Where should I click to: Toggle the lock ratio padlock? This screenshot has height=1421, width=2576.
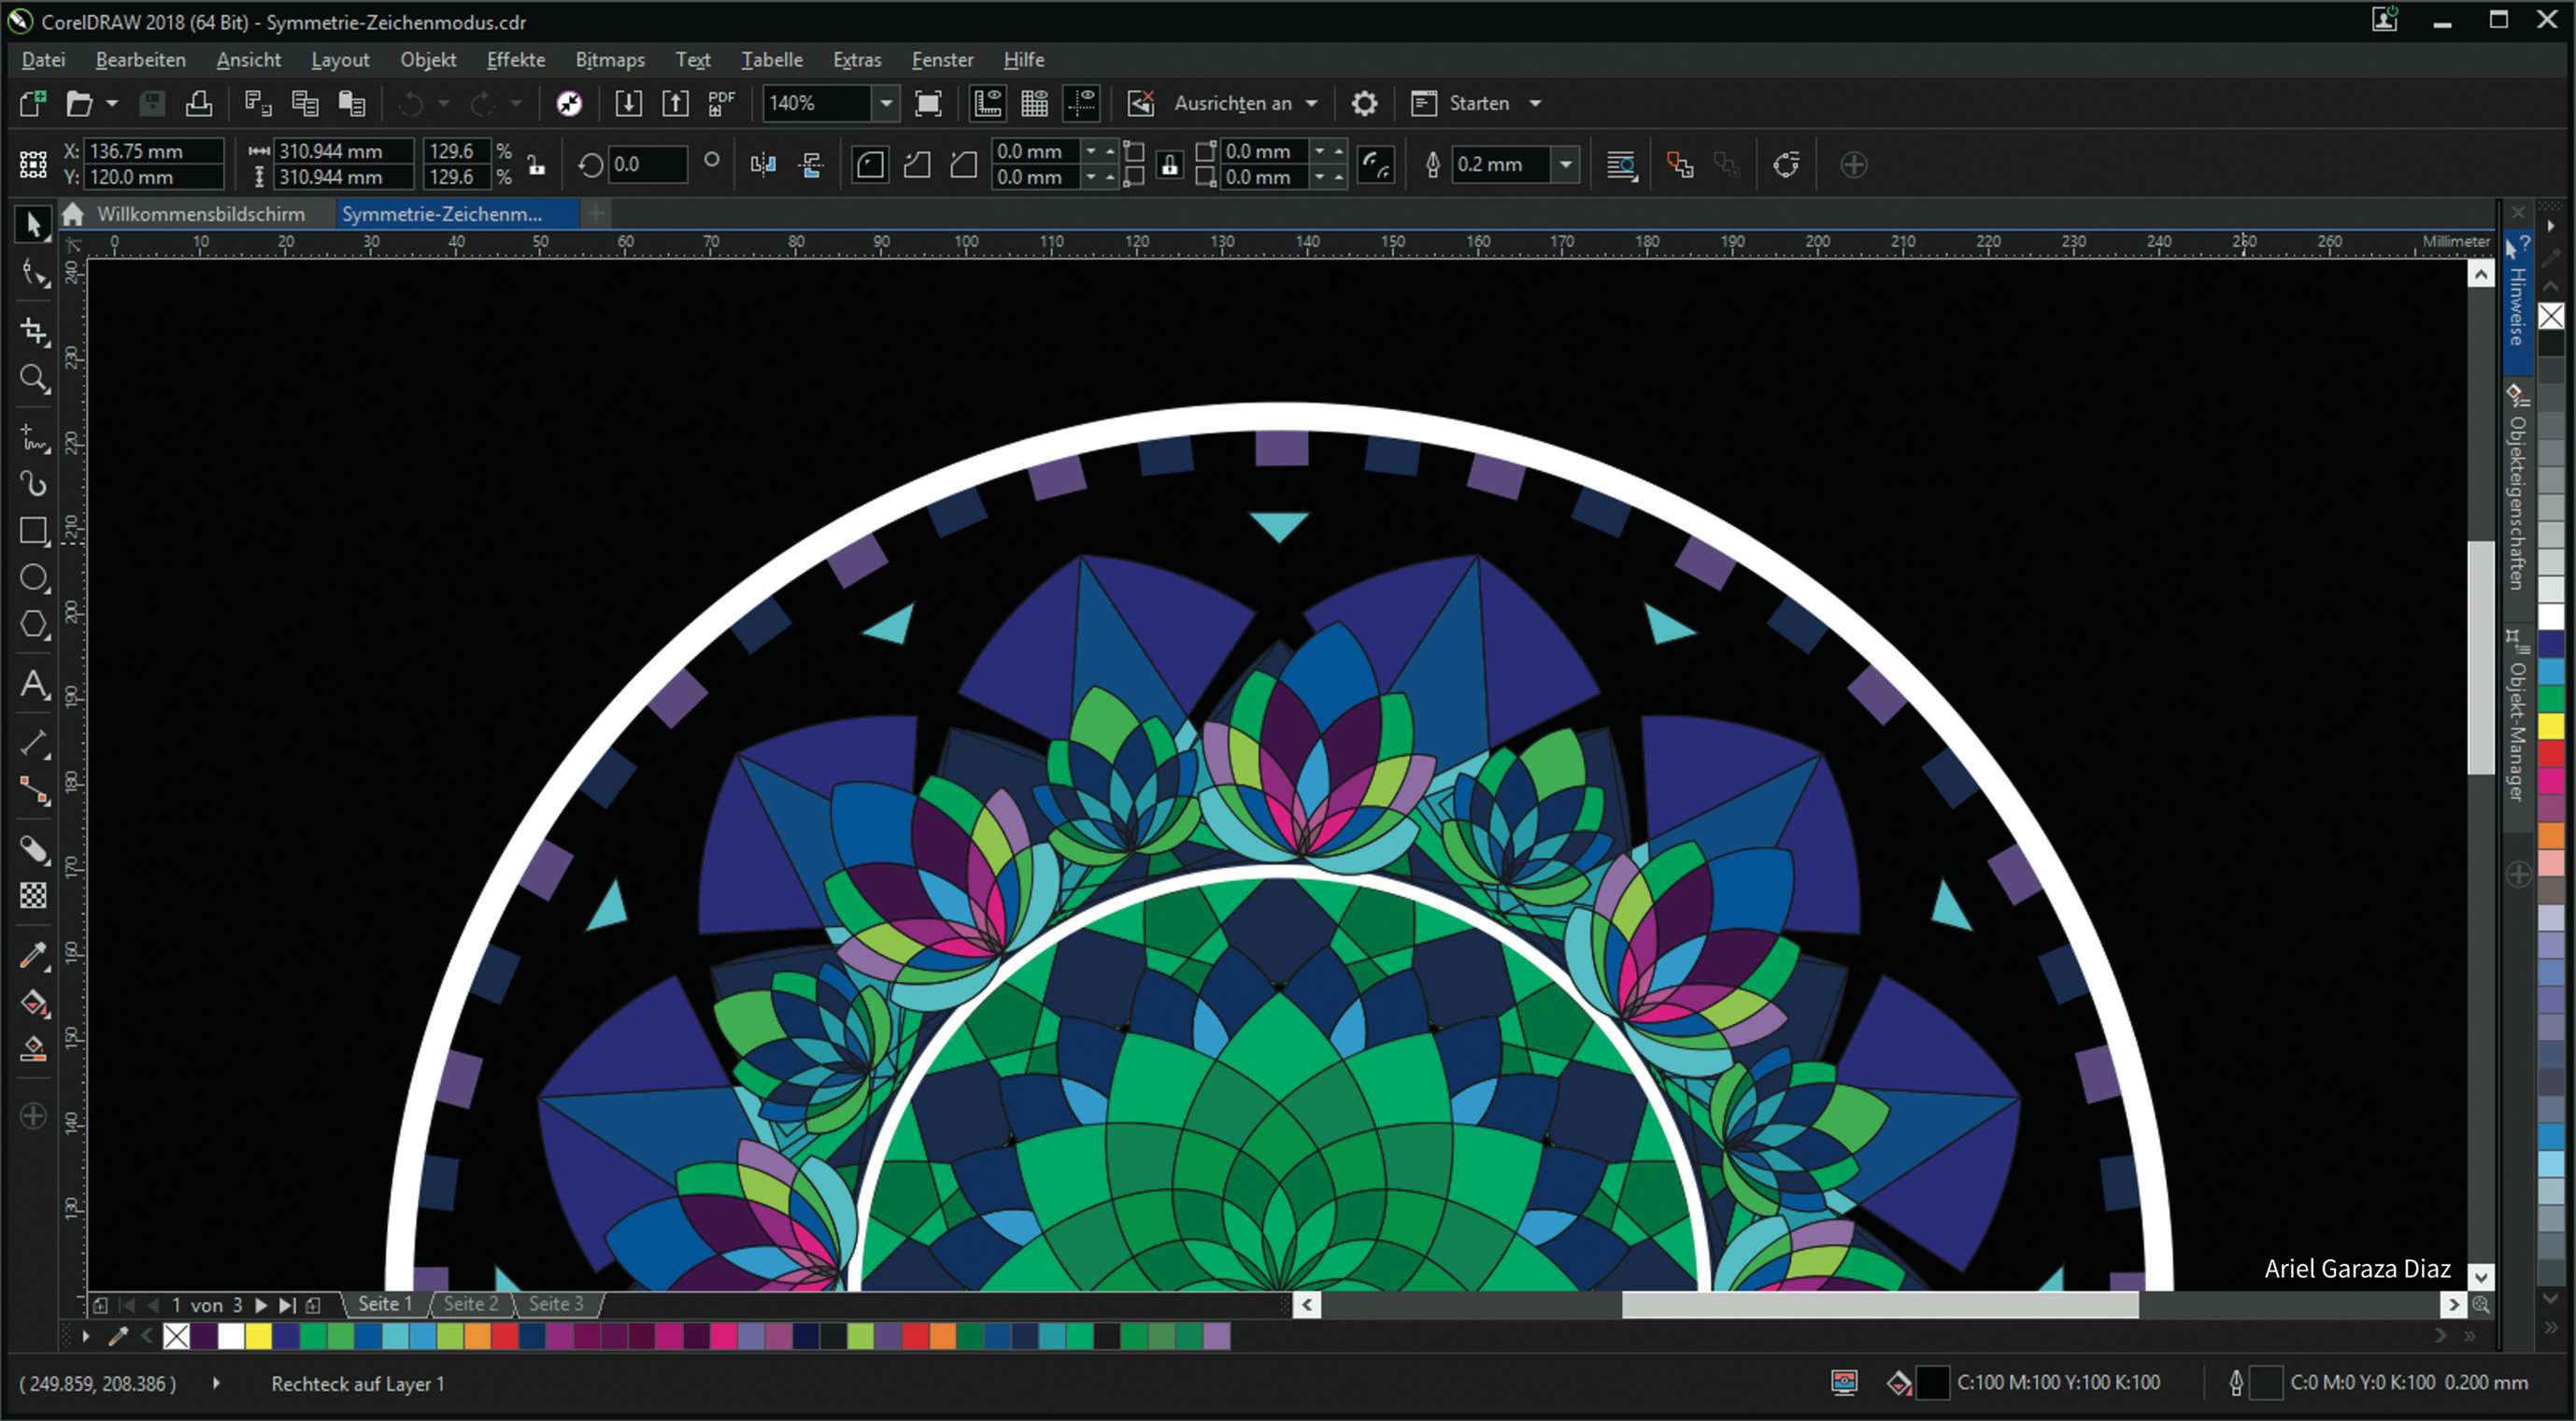[537, 165]
